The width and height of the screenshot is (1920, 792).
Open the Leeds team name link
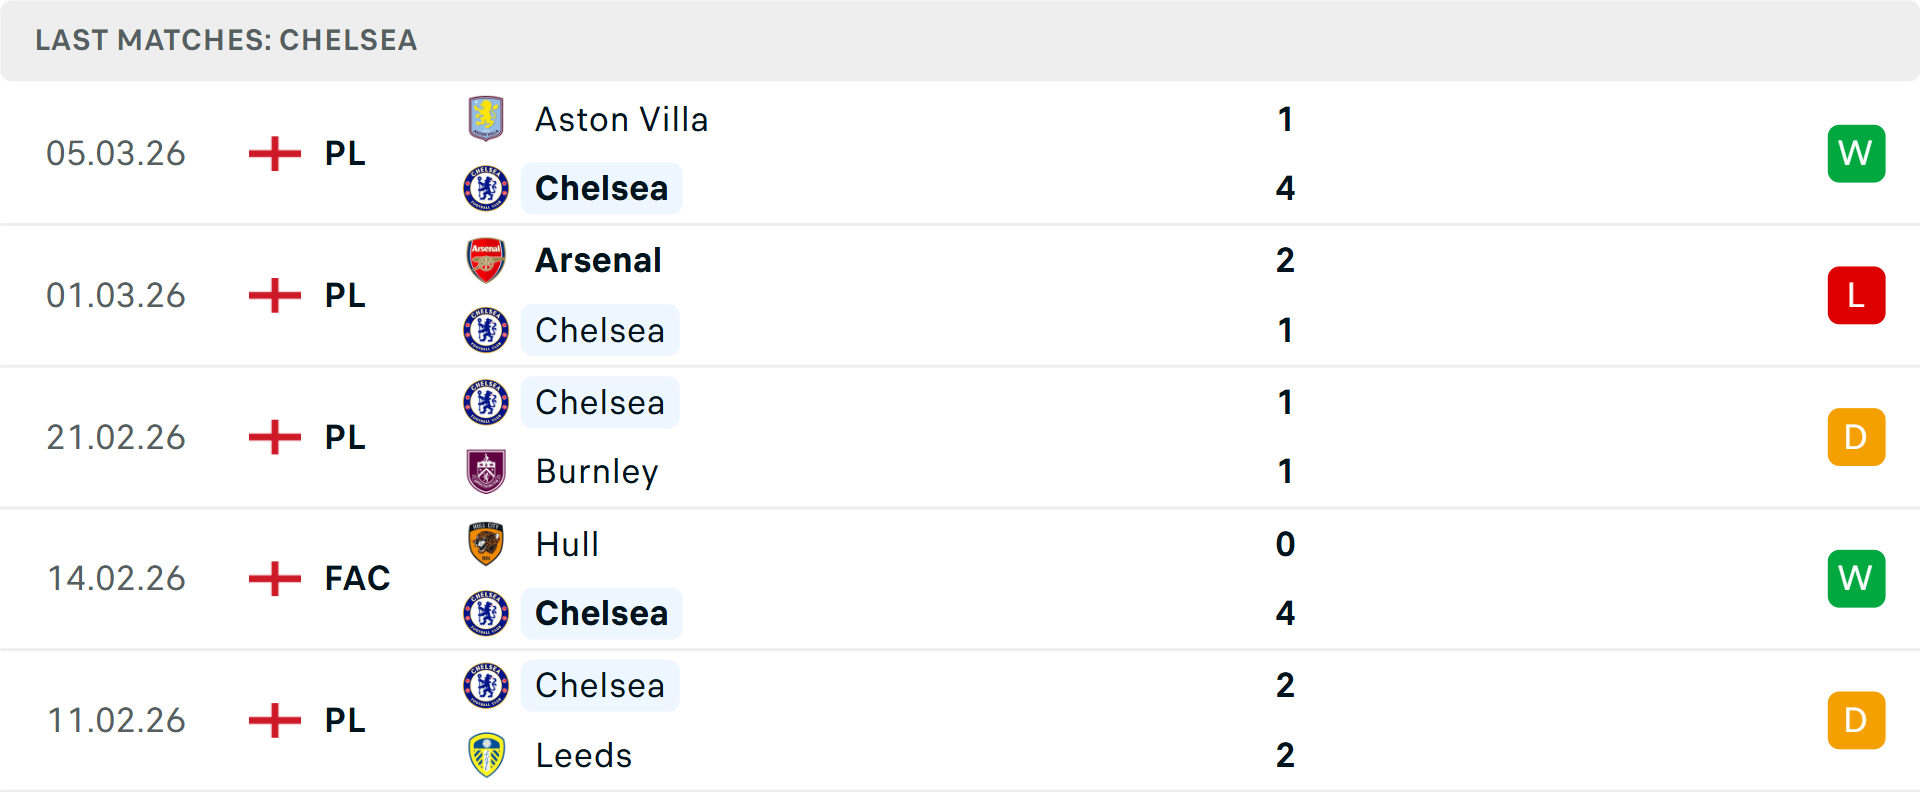coord(584,755)
